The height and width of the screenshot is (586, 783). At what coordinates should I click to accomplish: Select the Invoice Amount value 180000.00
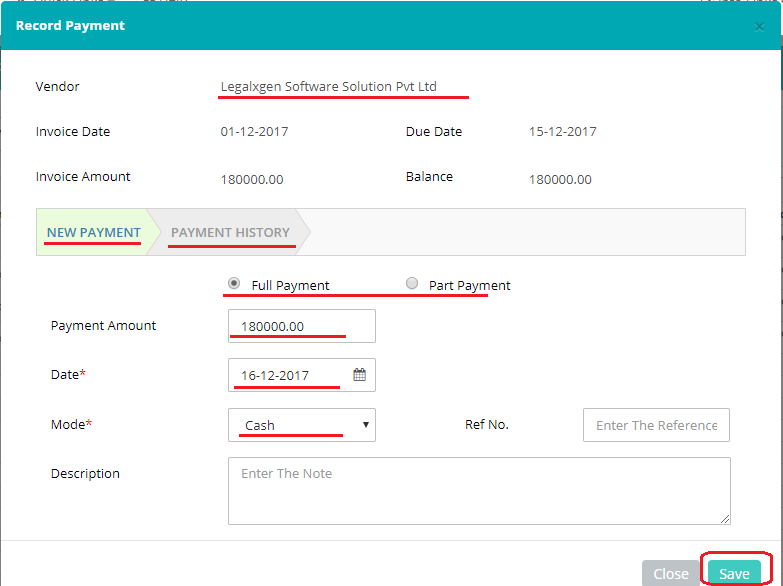coord(252,180)
